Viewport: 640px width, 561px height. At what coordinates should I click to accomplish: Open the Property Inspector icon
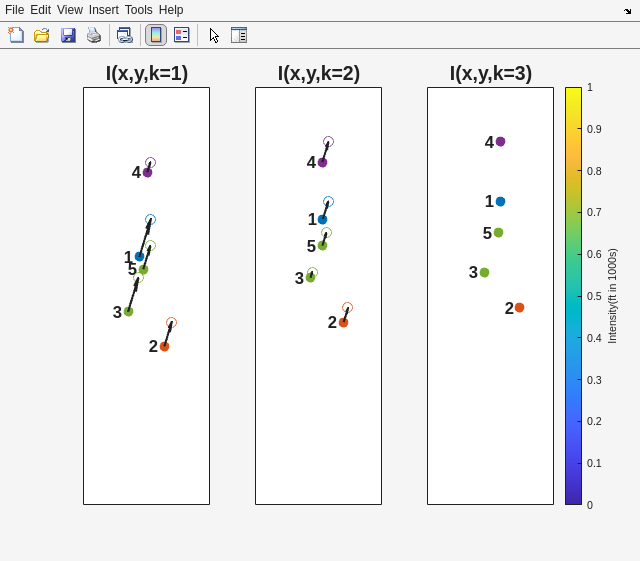(x=239, y=35)
